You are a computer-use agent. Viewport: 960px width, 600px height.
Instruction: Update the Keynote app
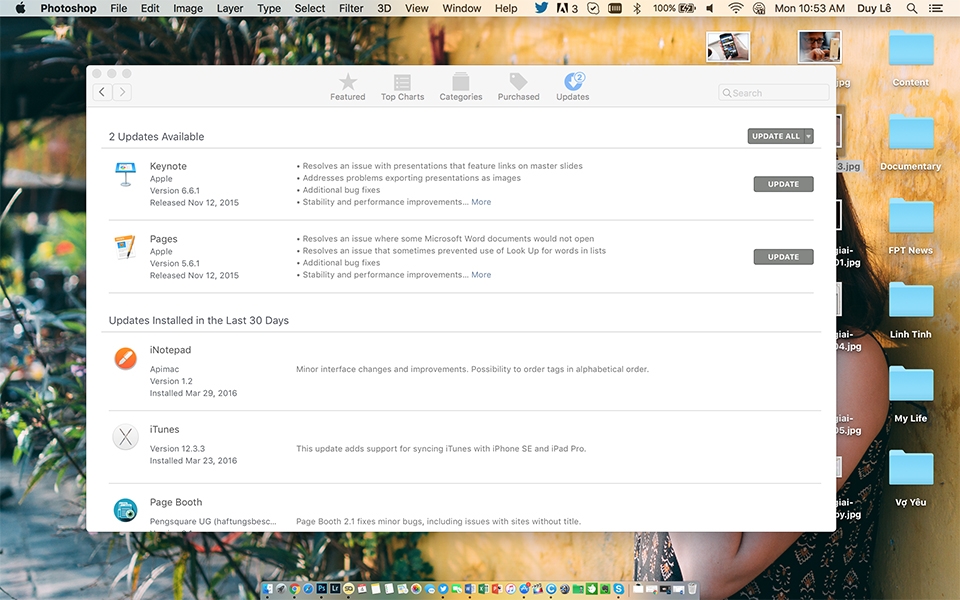(783, 184)
